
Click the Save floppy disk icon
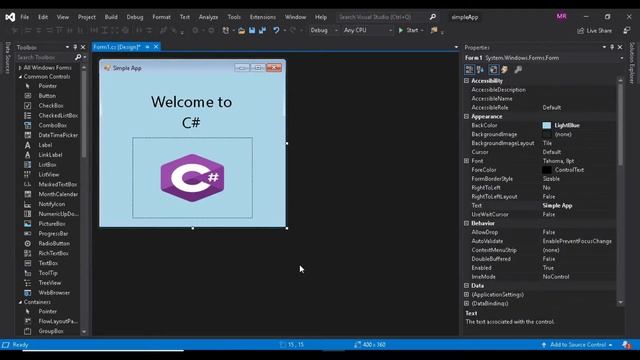pos(252,30)
